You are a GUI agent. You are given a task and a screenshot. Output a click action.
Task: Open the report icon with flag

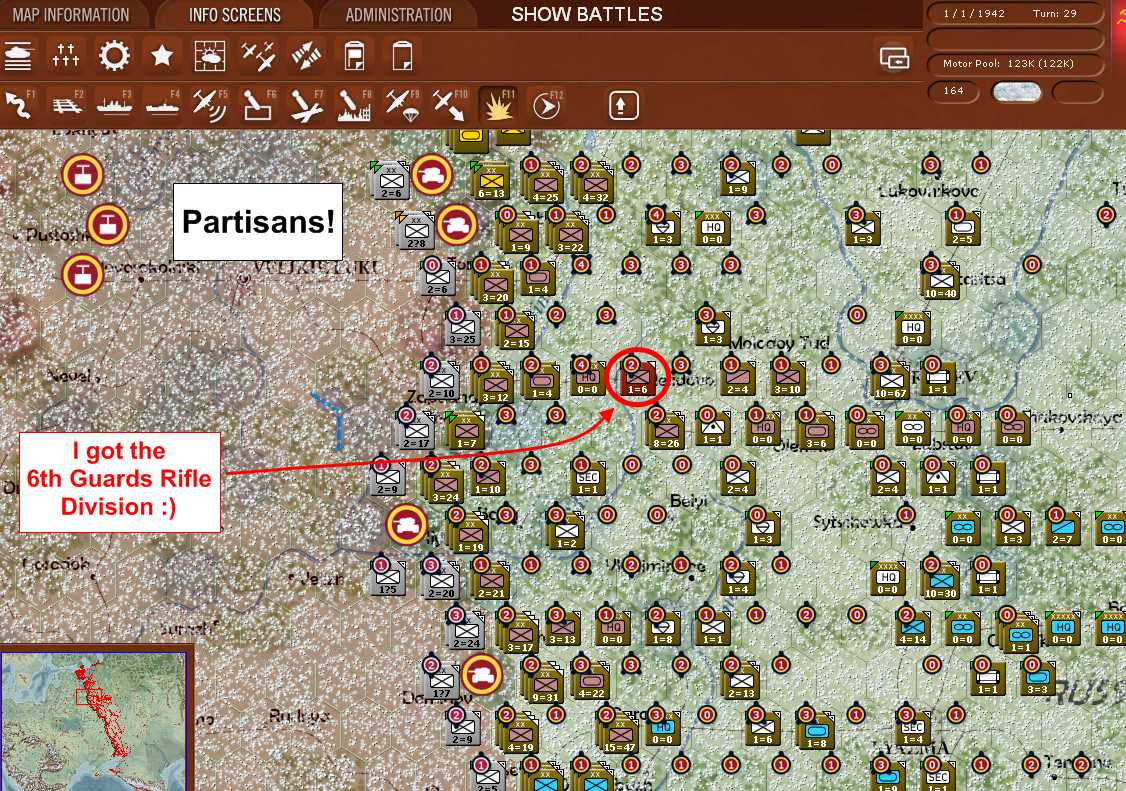pos(355,56)
